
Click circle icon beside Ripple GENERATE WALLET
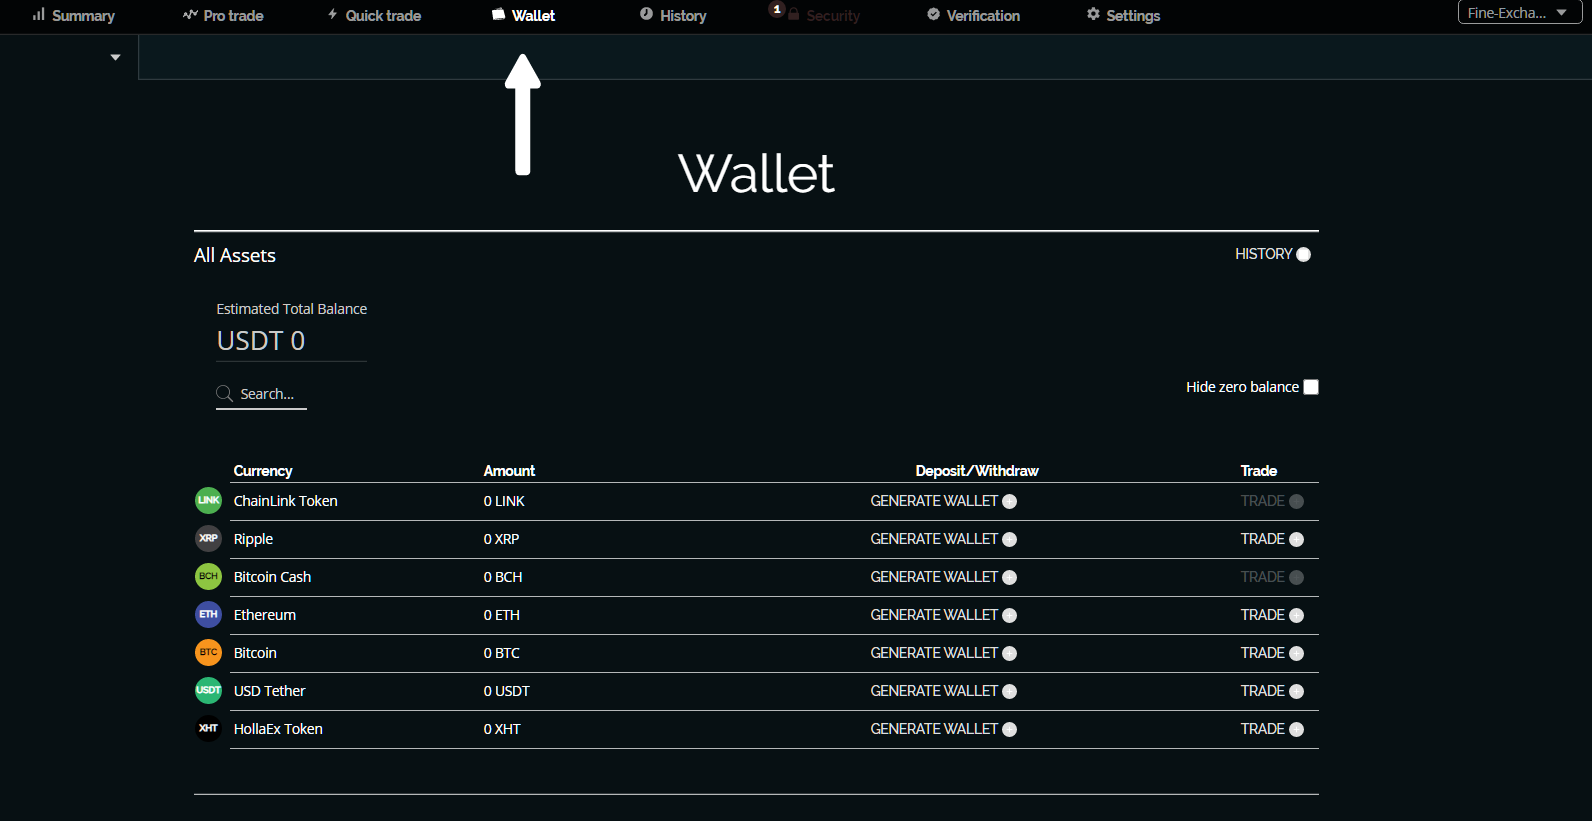1009,539
